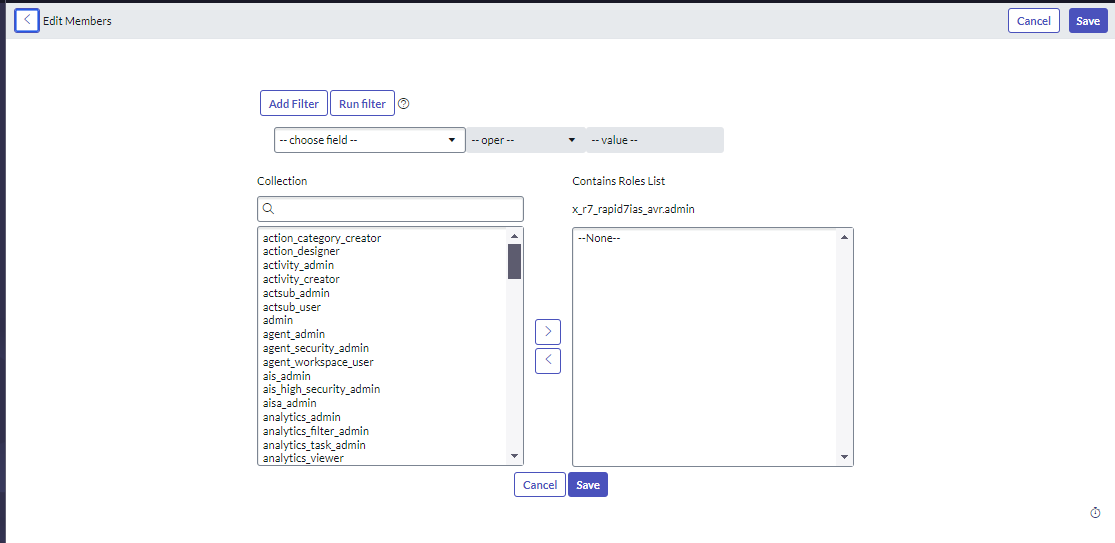The image size is (1115, 543).
Task: Select activity_admin role
Action: click(x=298, y=265)
